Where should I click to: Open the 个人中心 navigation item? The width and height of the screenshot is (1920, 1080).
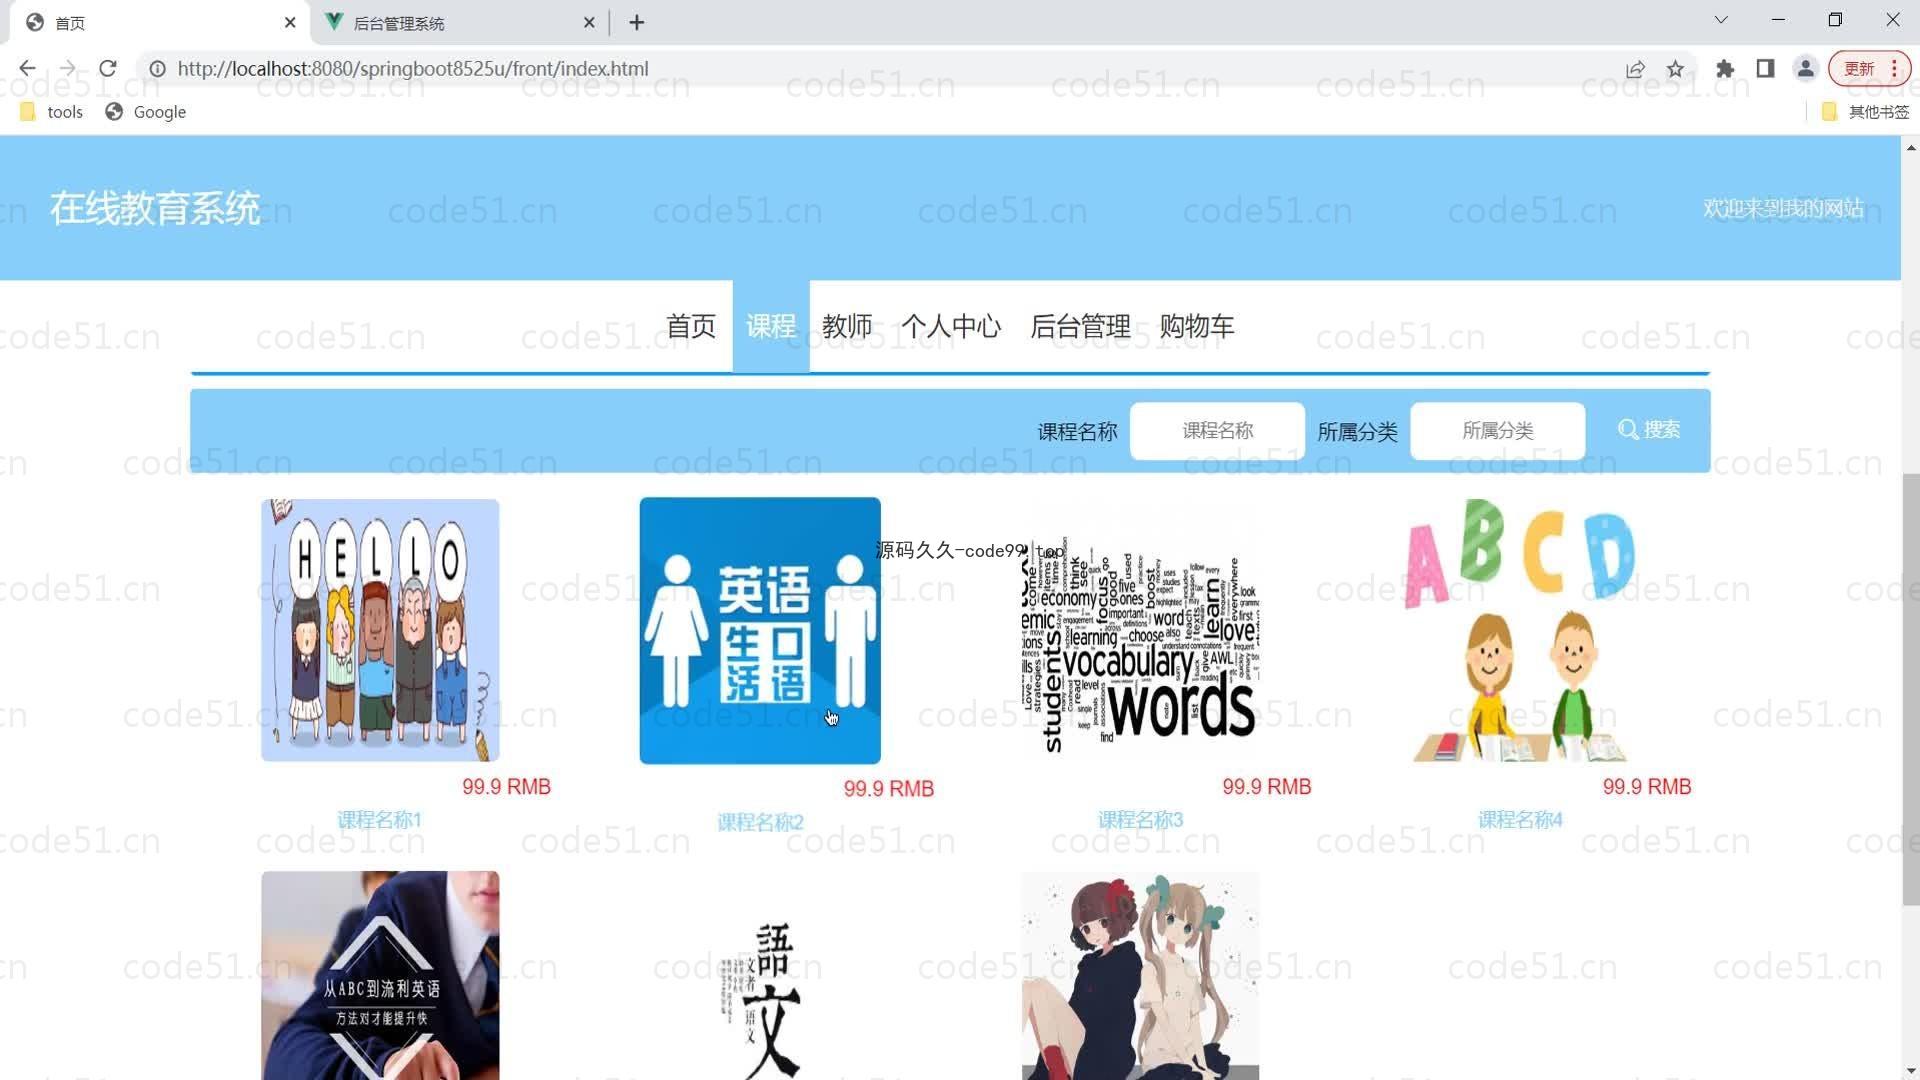click(x=951, y=326)
